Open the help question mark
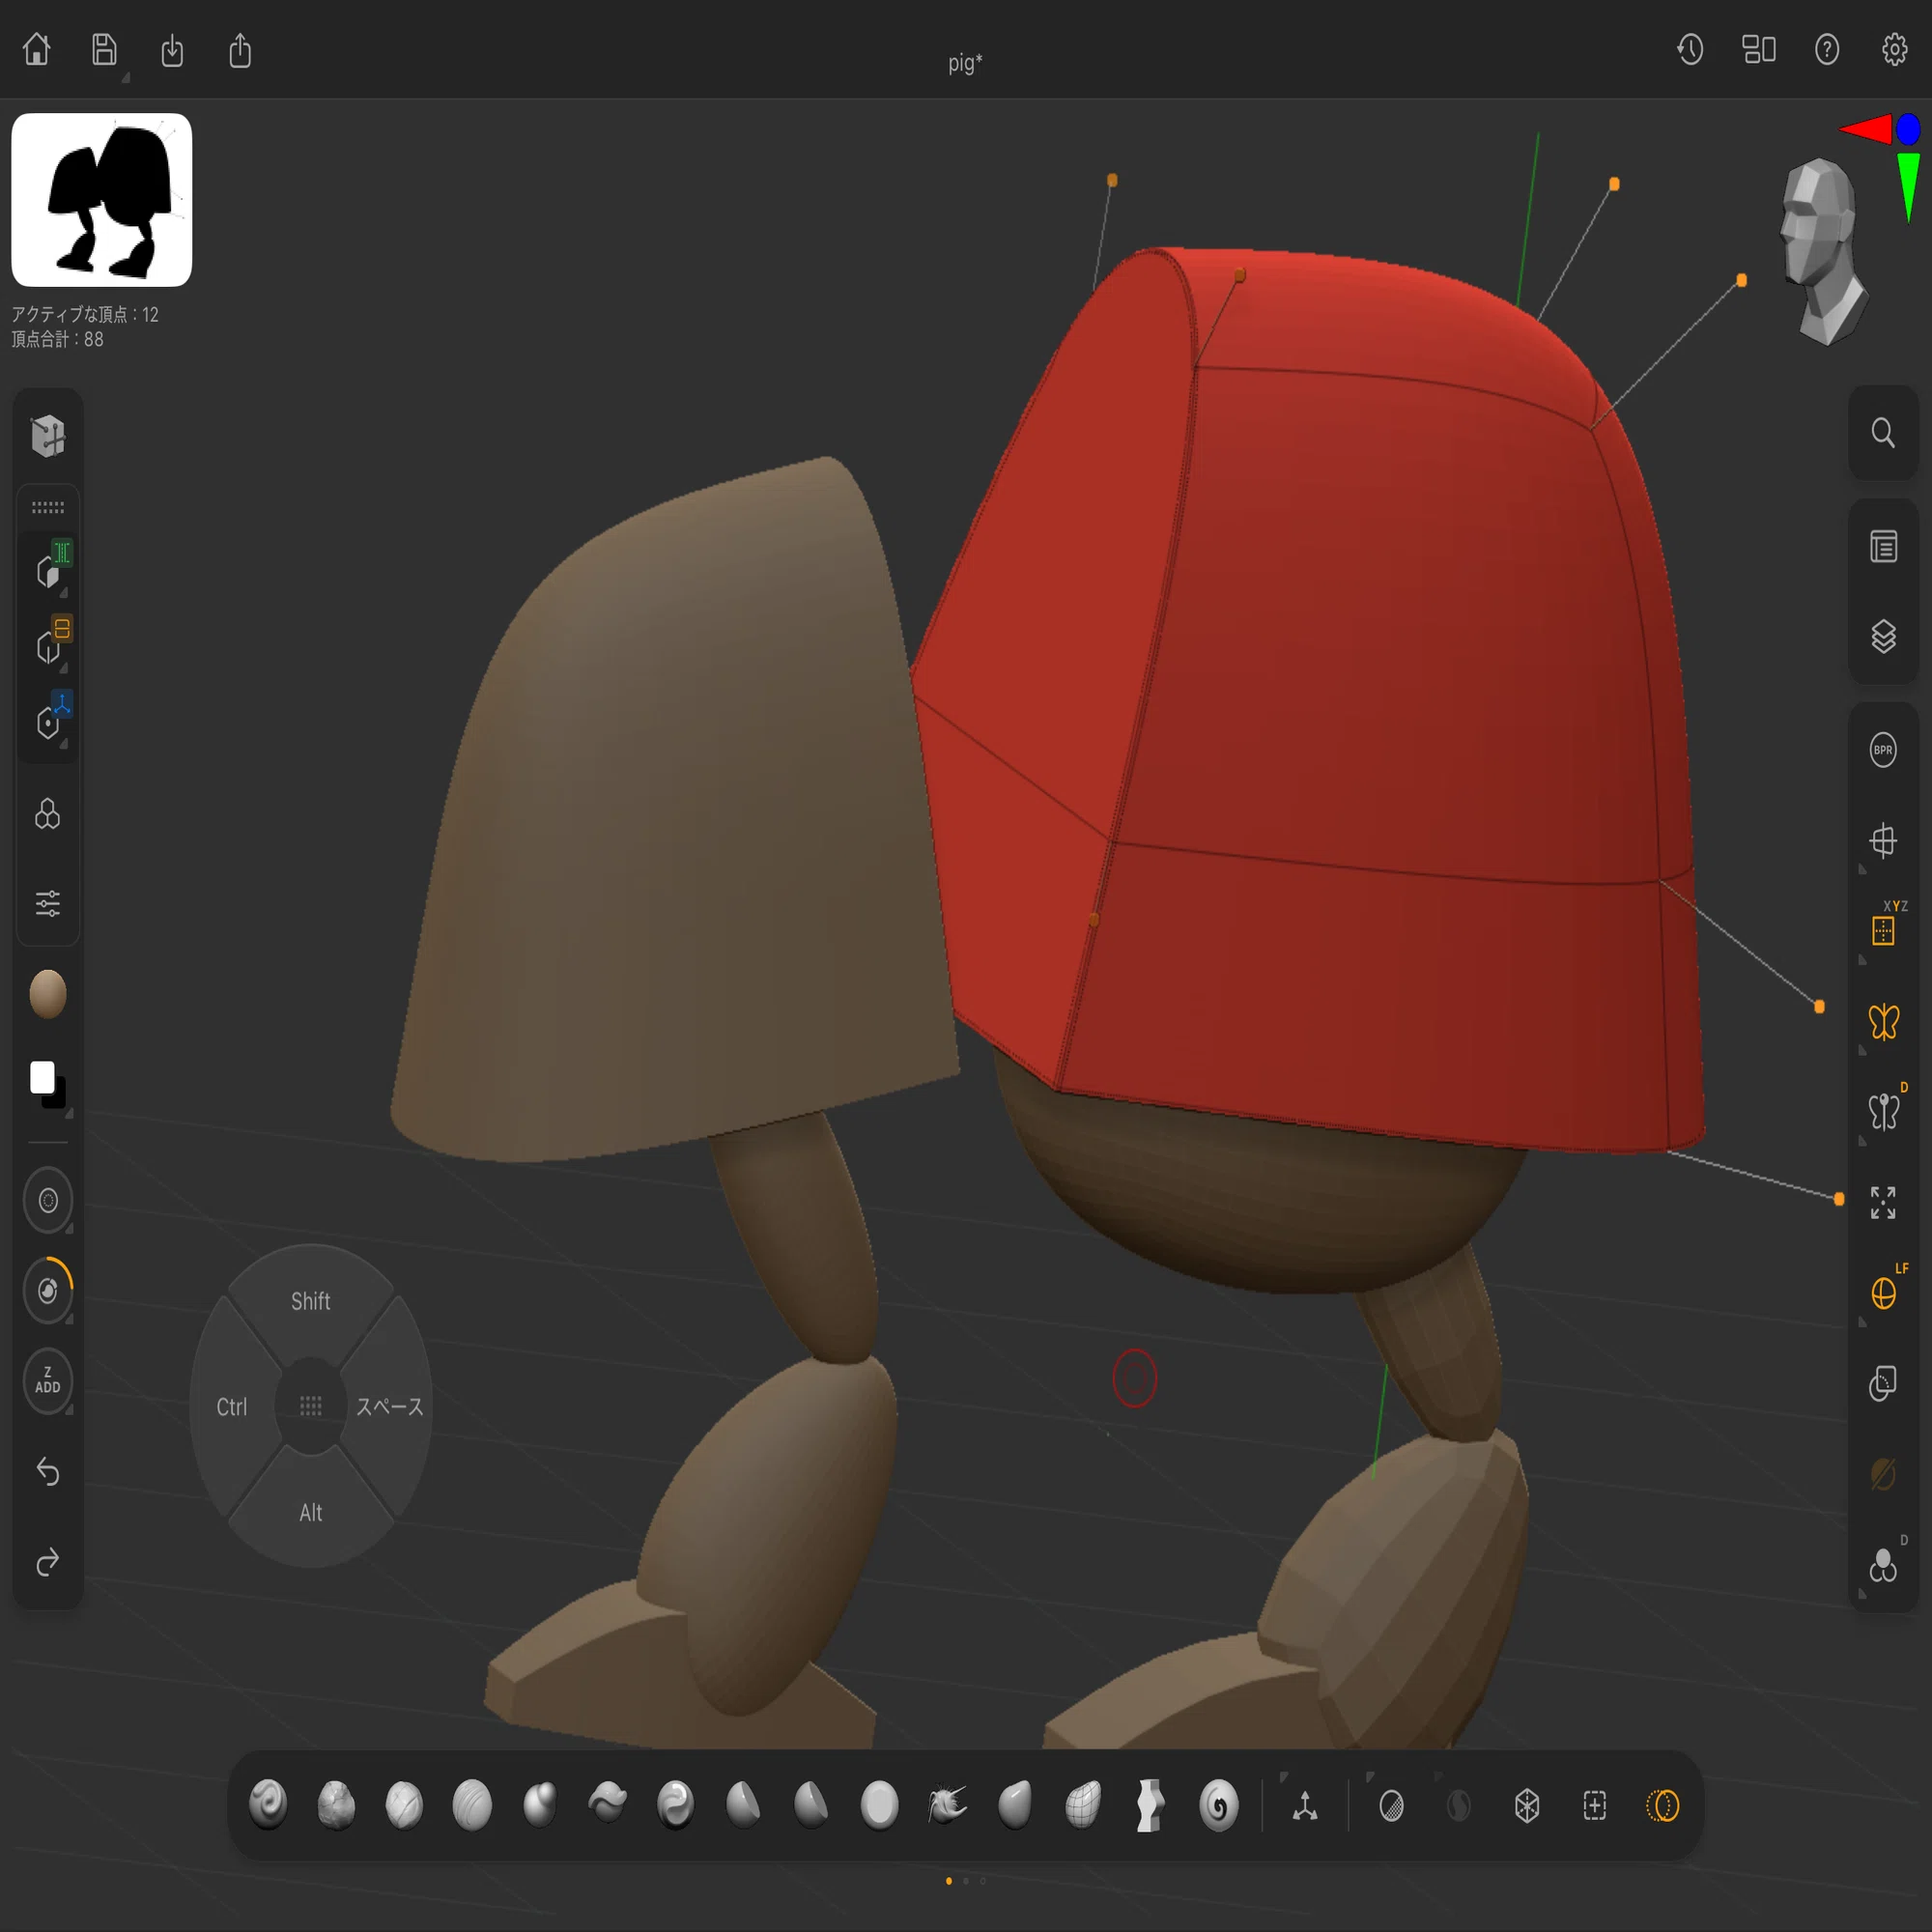The height and width of the screenshot is (1932, 1932). 1826,49
